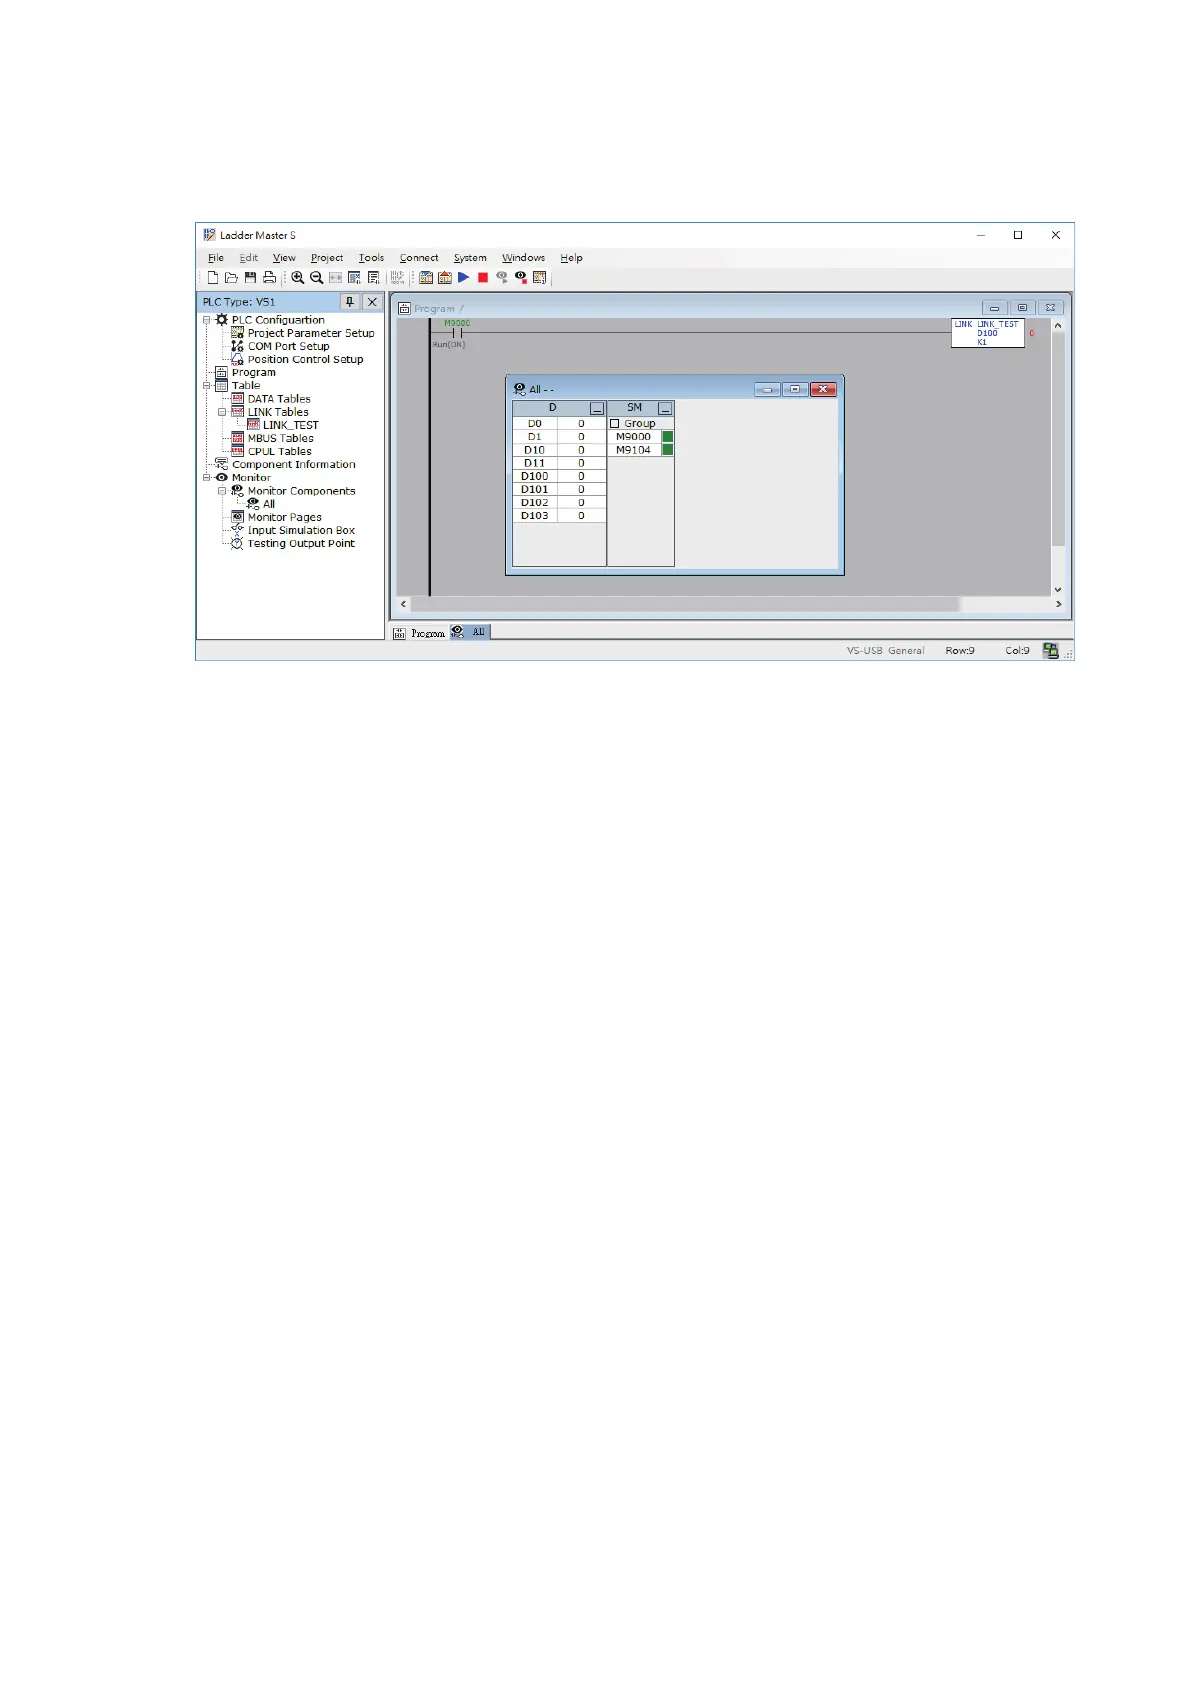This screenshot has width=1191, height=1684.
Task: Select LINK_TEST in the tree
Action: pos(291,425)
